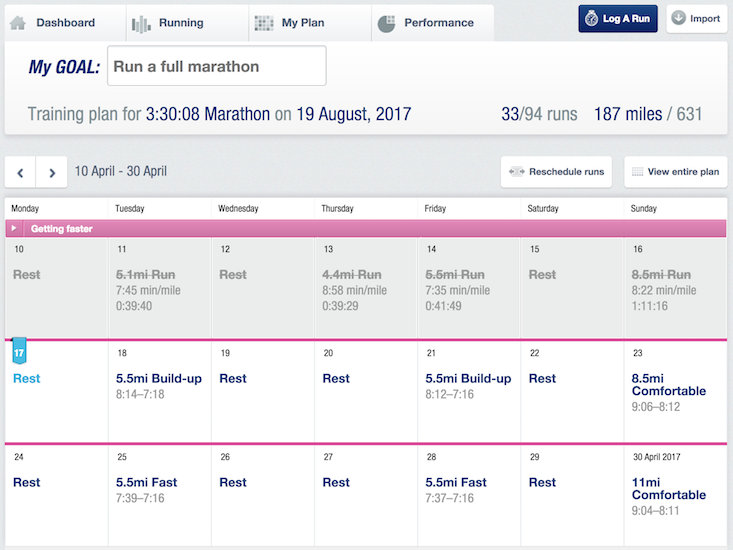Go to next weeks with right chevron
Image resolution: width=733 pixels, height=550 pixels.
(x=52, y=172)
